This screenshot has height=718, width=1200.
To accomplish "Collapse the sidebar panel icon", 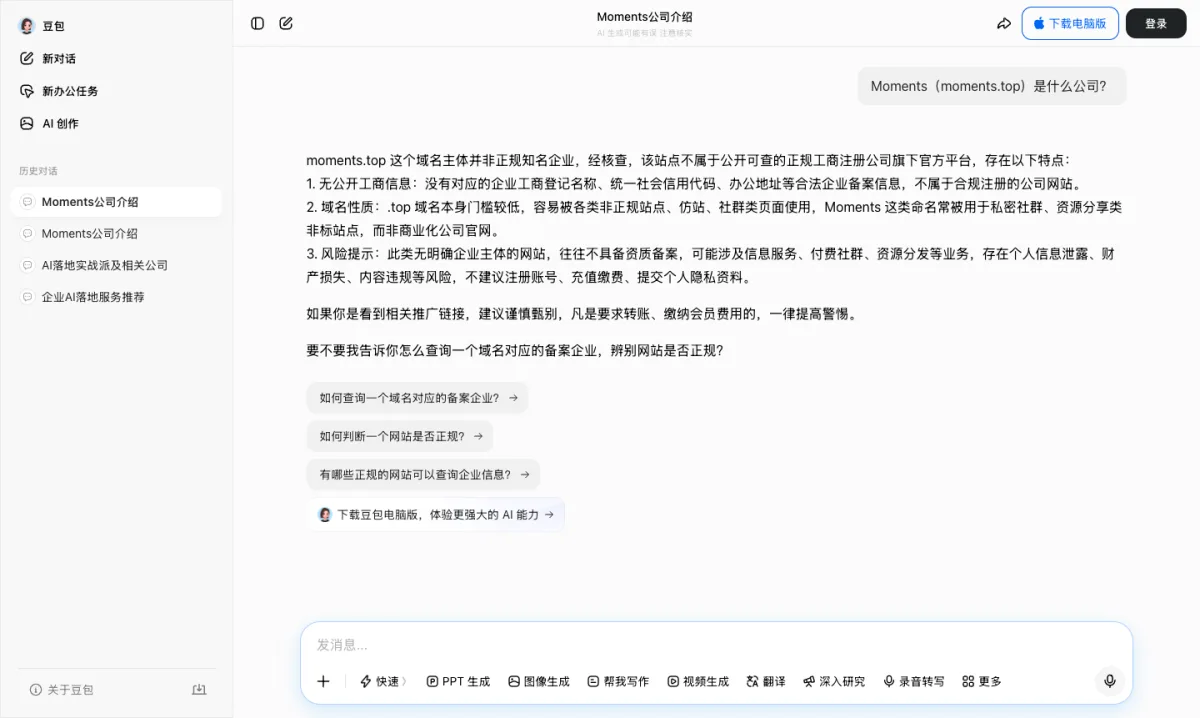I will 258,23.
